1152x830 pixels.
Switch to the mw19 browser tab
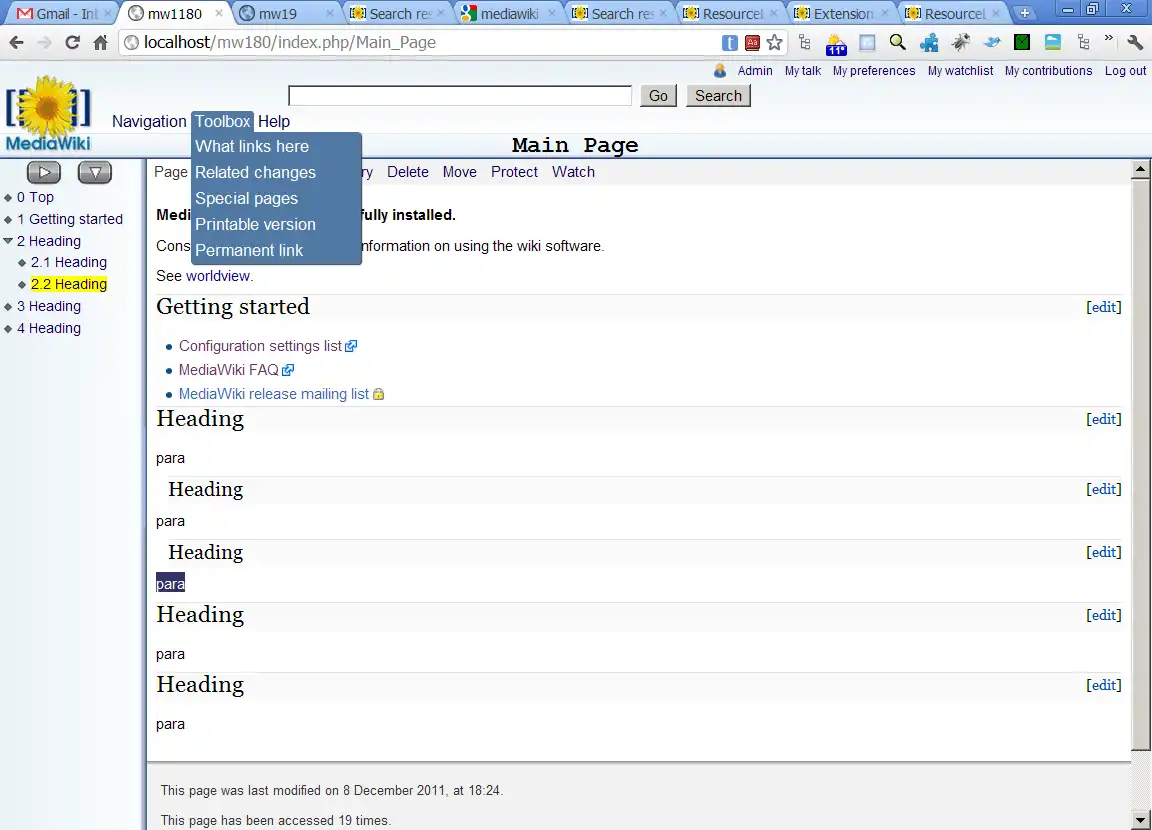tap(285, 13)
